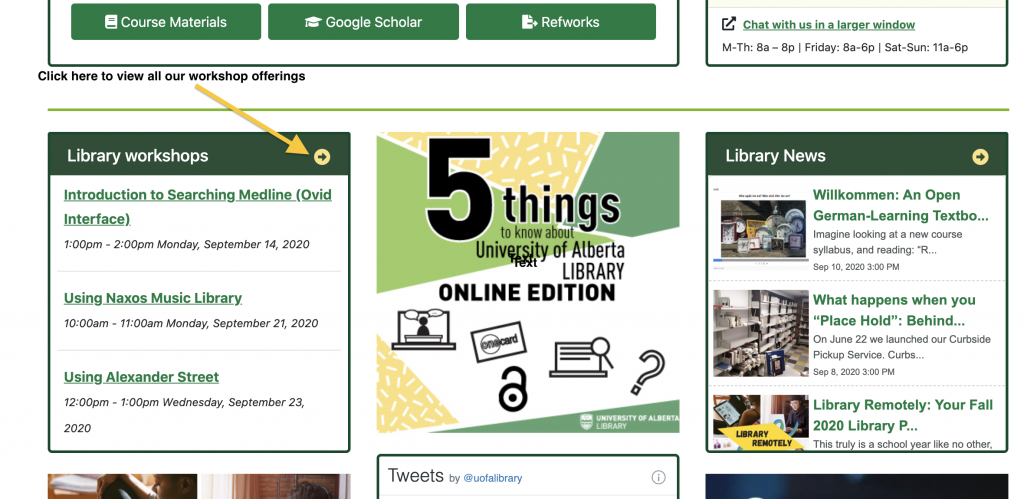Viewport: 1024px width, 499px height.
Task: Click the graduation cap icon on Google Scholar
Action: pyautogui.click(x=313, y=22)
